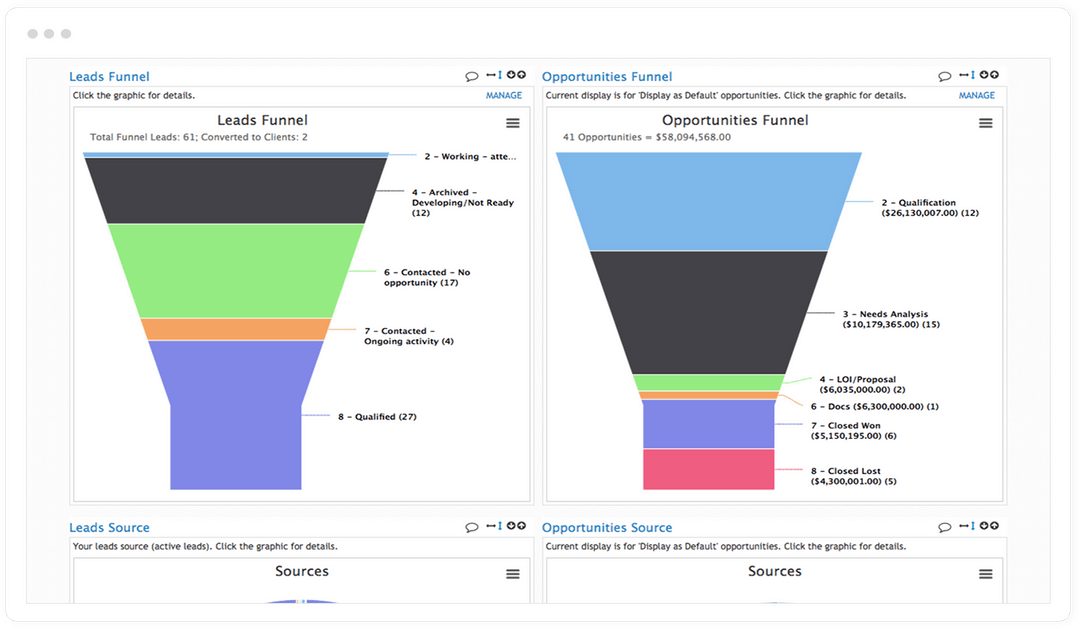Move the Opportunities Funnel panel up
The height and width of the screenshot is (629, 1080).
[x=995, y=74]
